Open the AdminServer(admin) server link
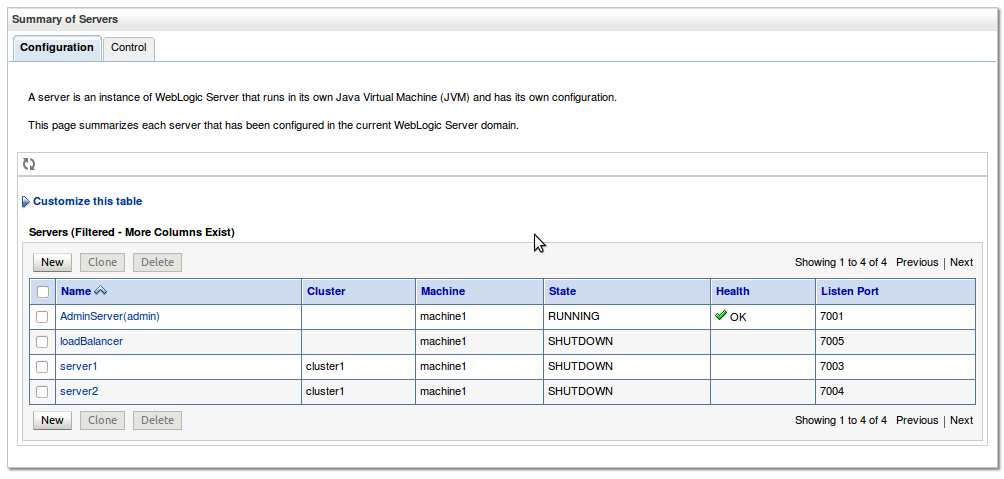This screenshot has width=1004, height=479. 110,316
